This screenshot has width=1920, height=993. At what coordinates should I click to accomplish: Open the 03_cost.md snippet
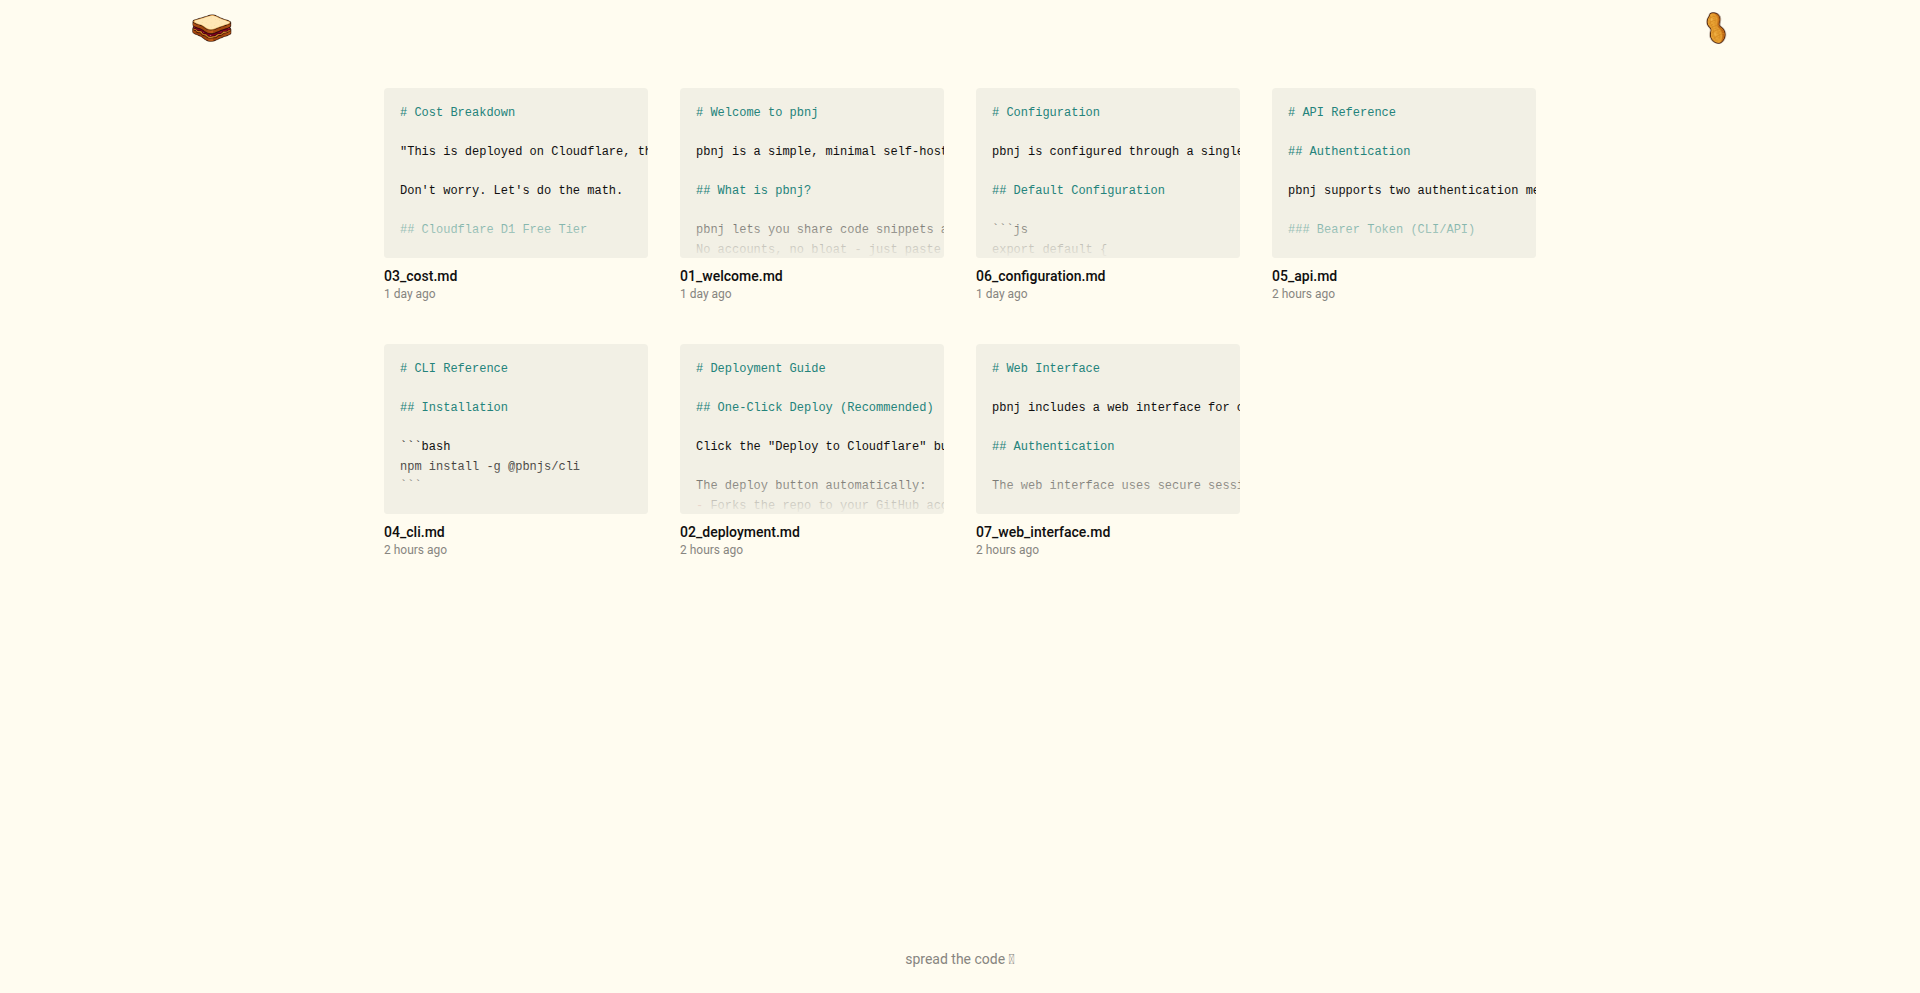[x=420, y=276]
